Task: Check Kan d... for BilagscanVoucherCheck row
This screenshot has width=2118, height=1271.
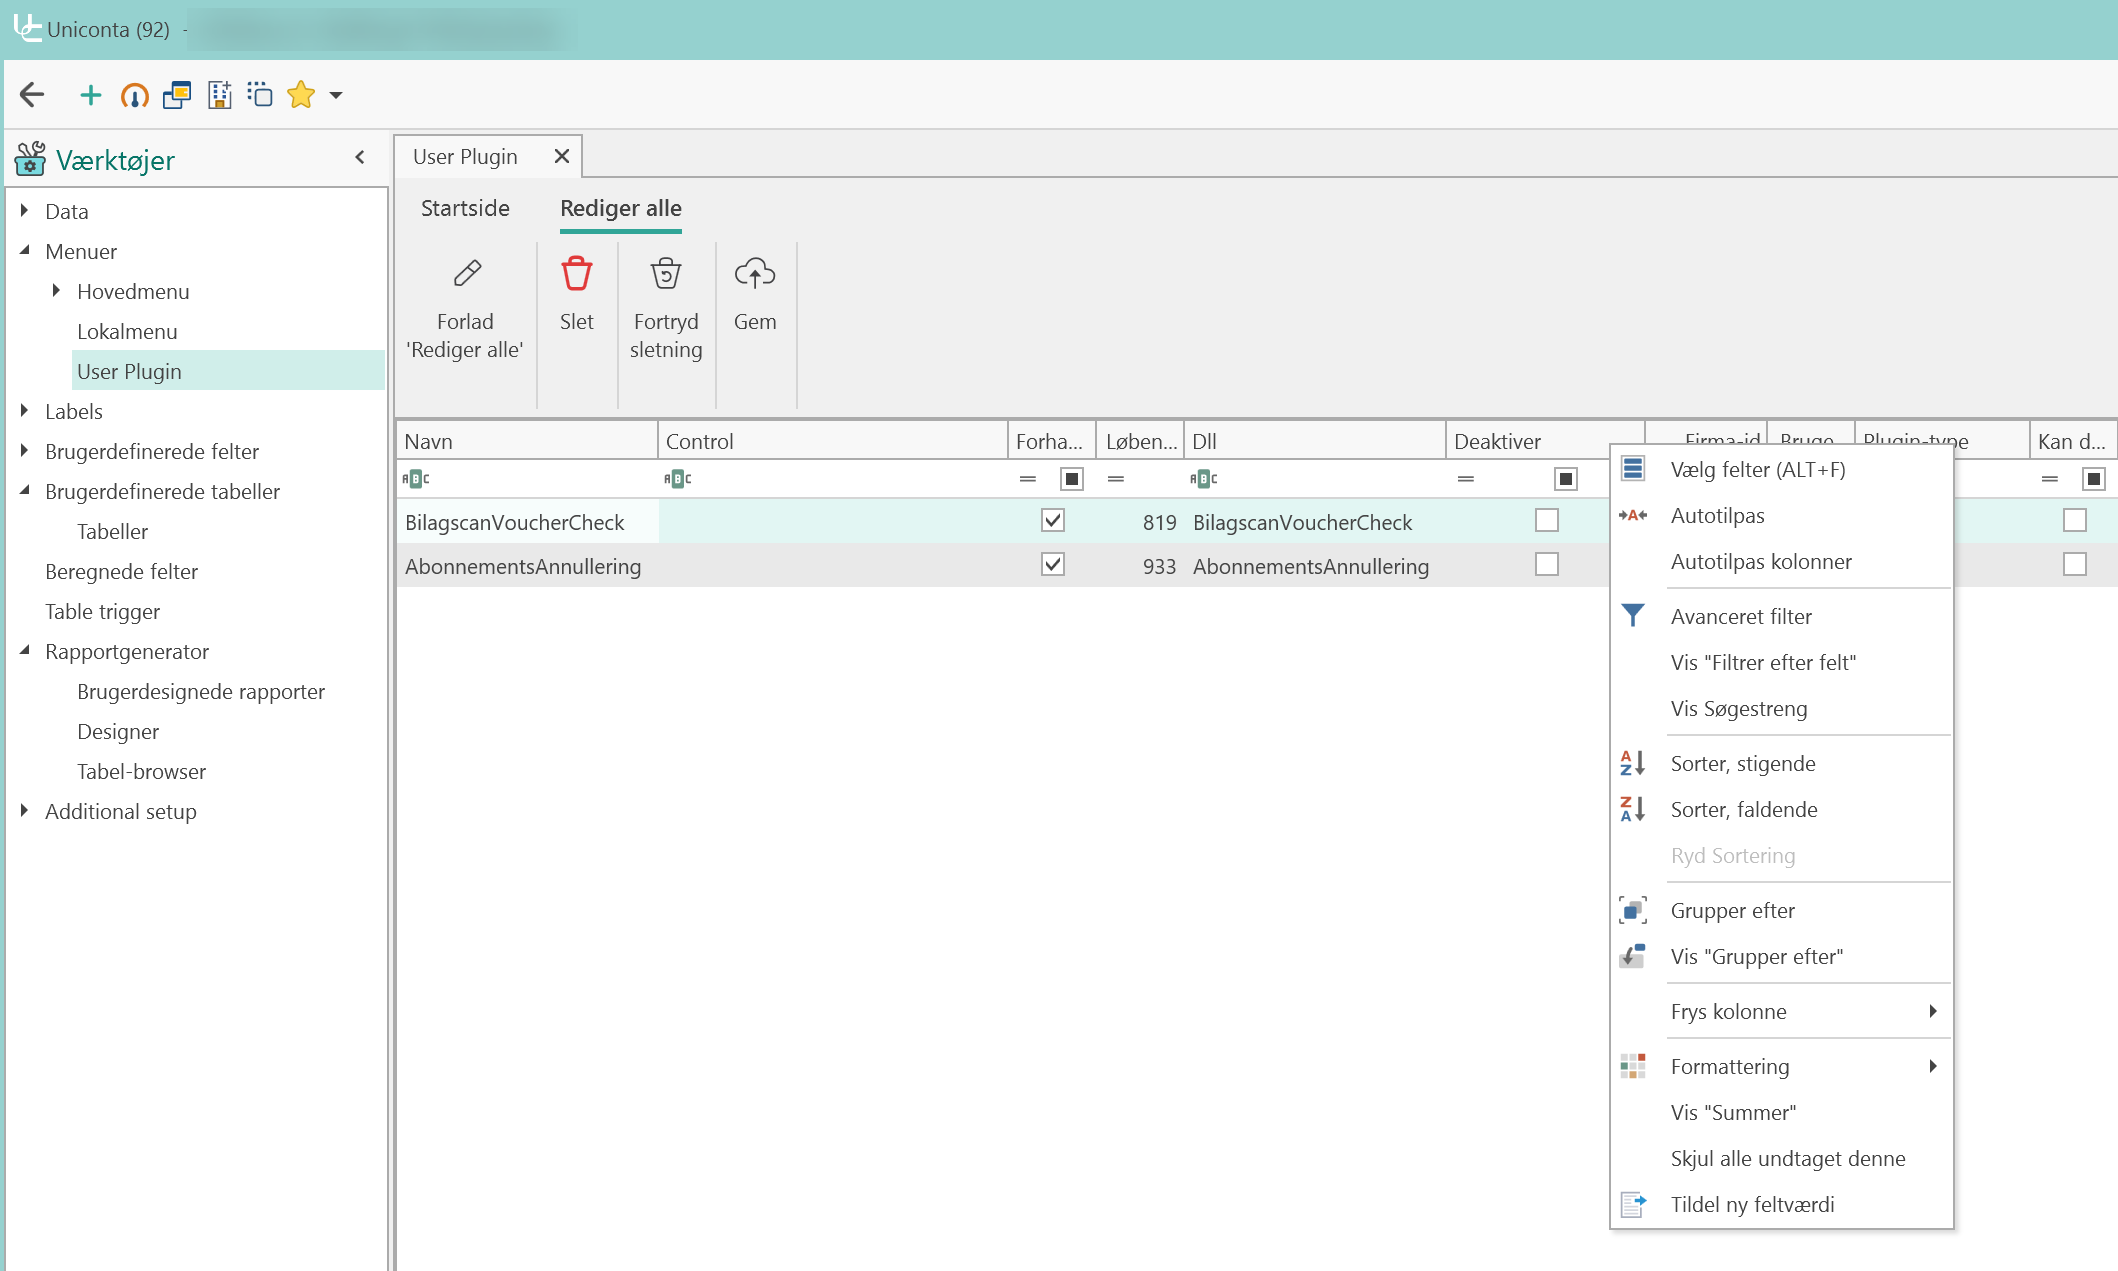Action: [x=2075, y=520]
